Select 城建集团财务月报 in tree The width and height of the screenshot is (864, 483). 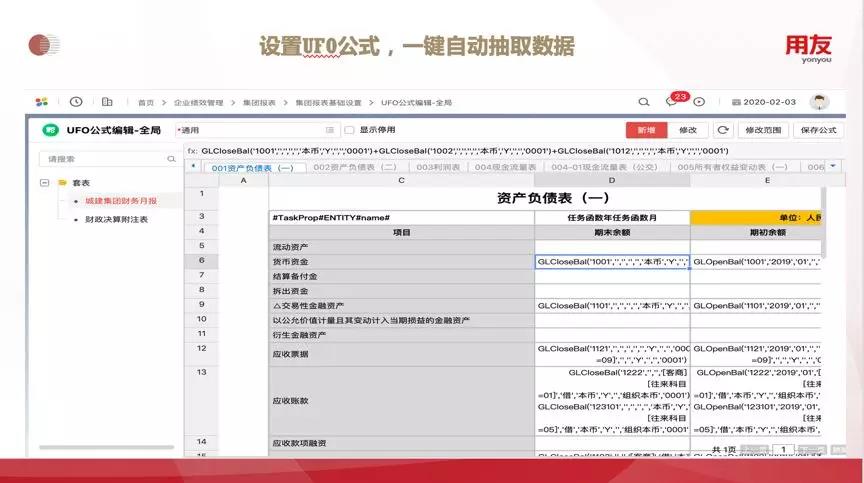pos(121,201)
